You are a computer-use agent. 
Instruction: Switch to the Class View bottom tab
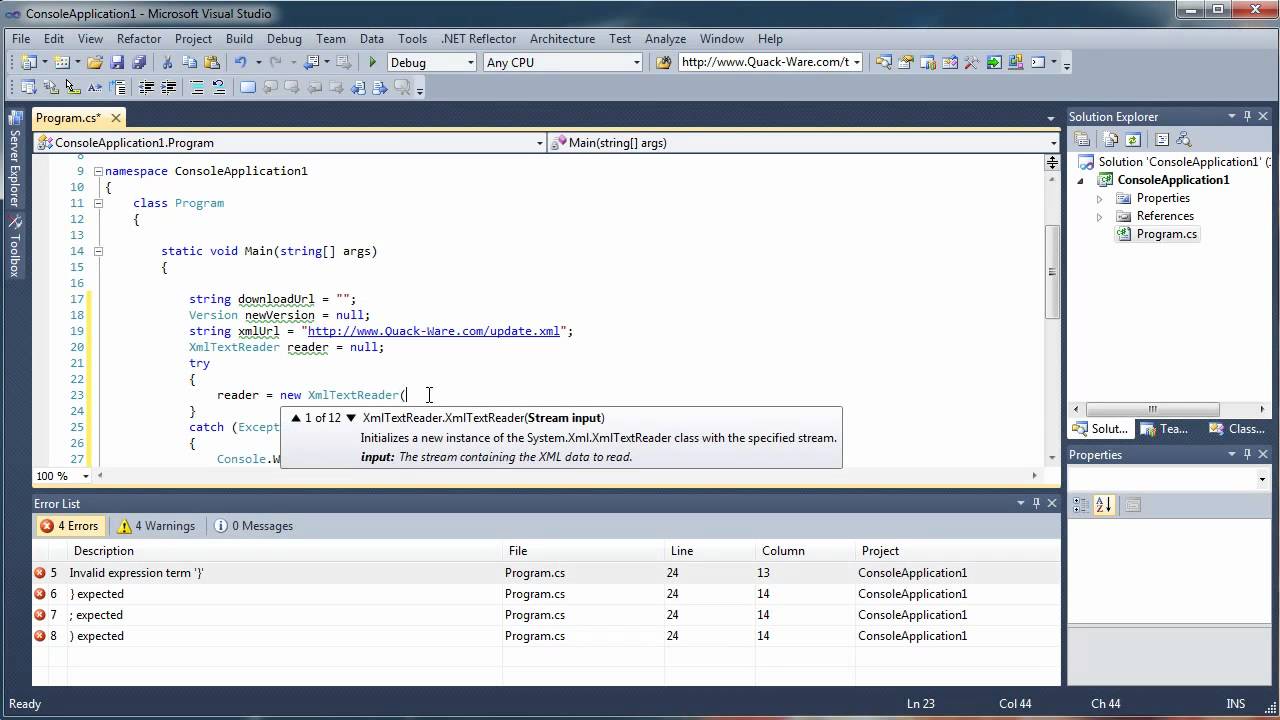click(1237, 428)
